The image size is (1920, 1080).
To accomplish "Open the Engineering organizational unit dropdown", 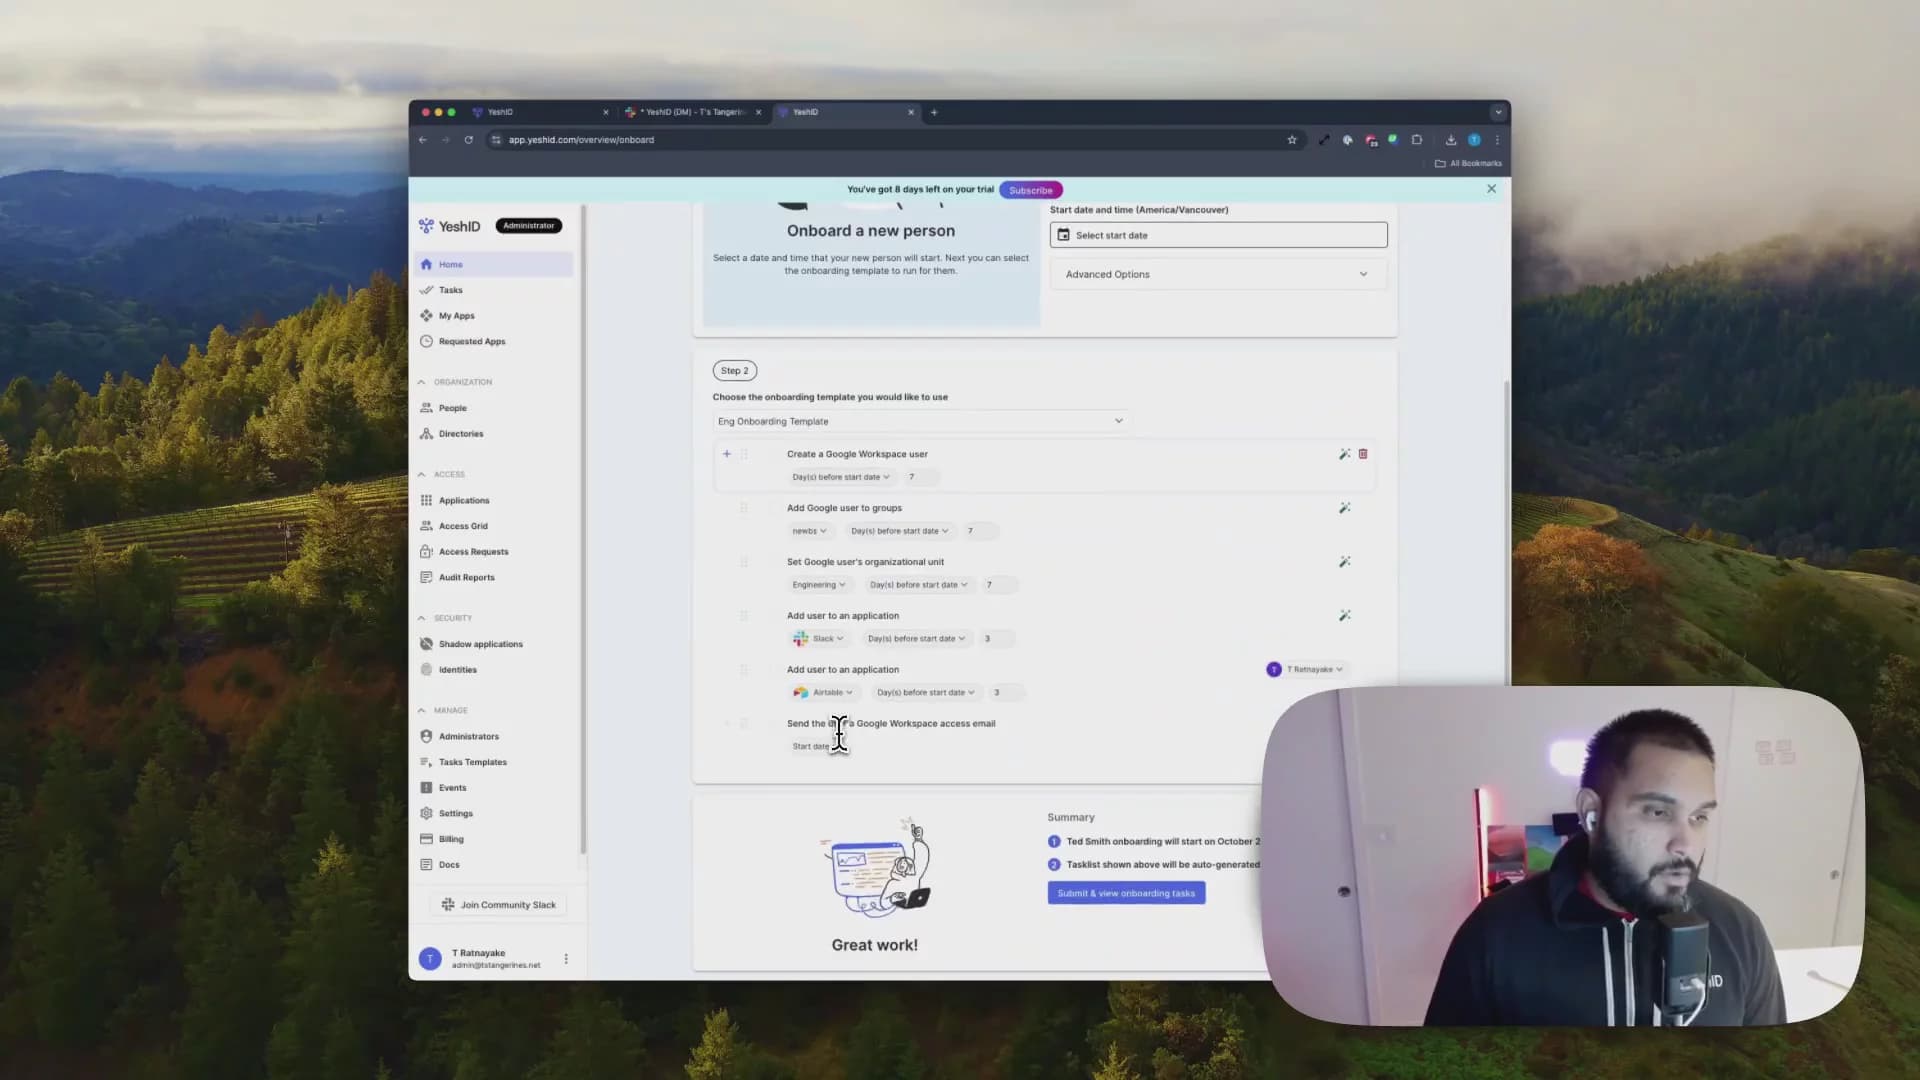I will pos(819,585).
